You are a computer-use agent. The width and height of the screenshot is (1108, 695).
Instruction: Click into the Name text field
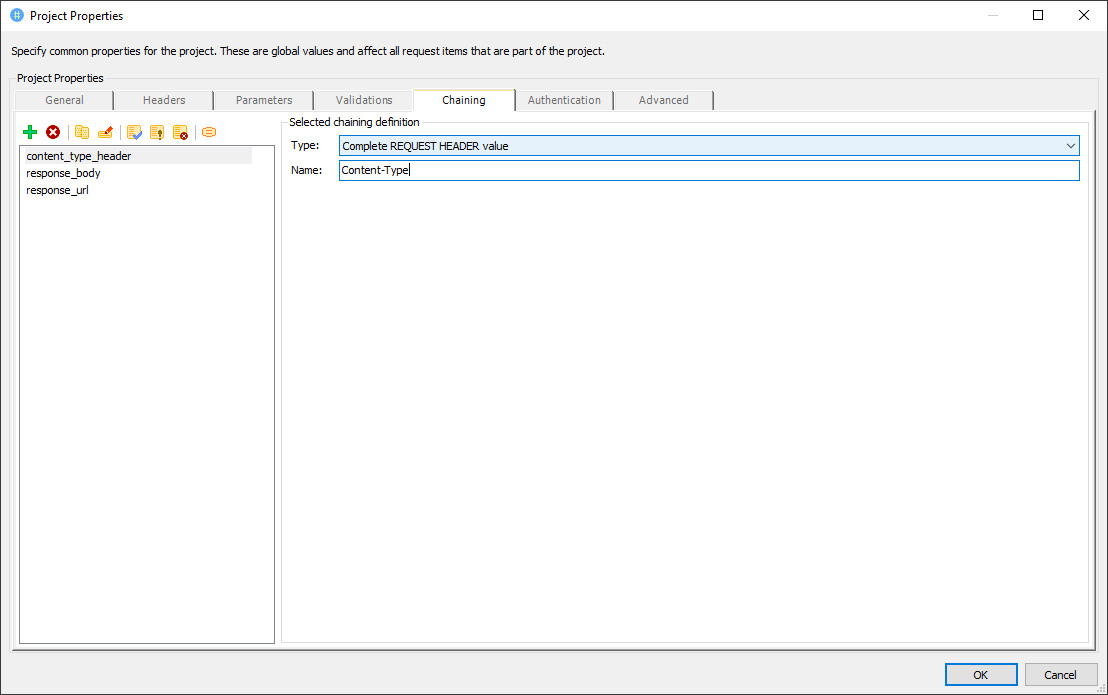(709, 171)
